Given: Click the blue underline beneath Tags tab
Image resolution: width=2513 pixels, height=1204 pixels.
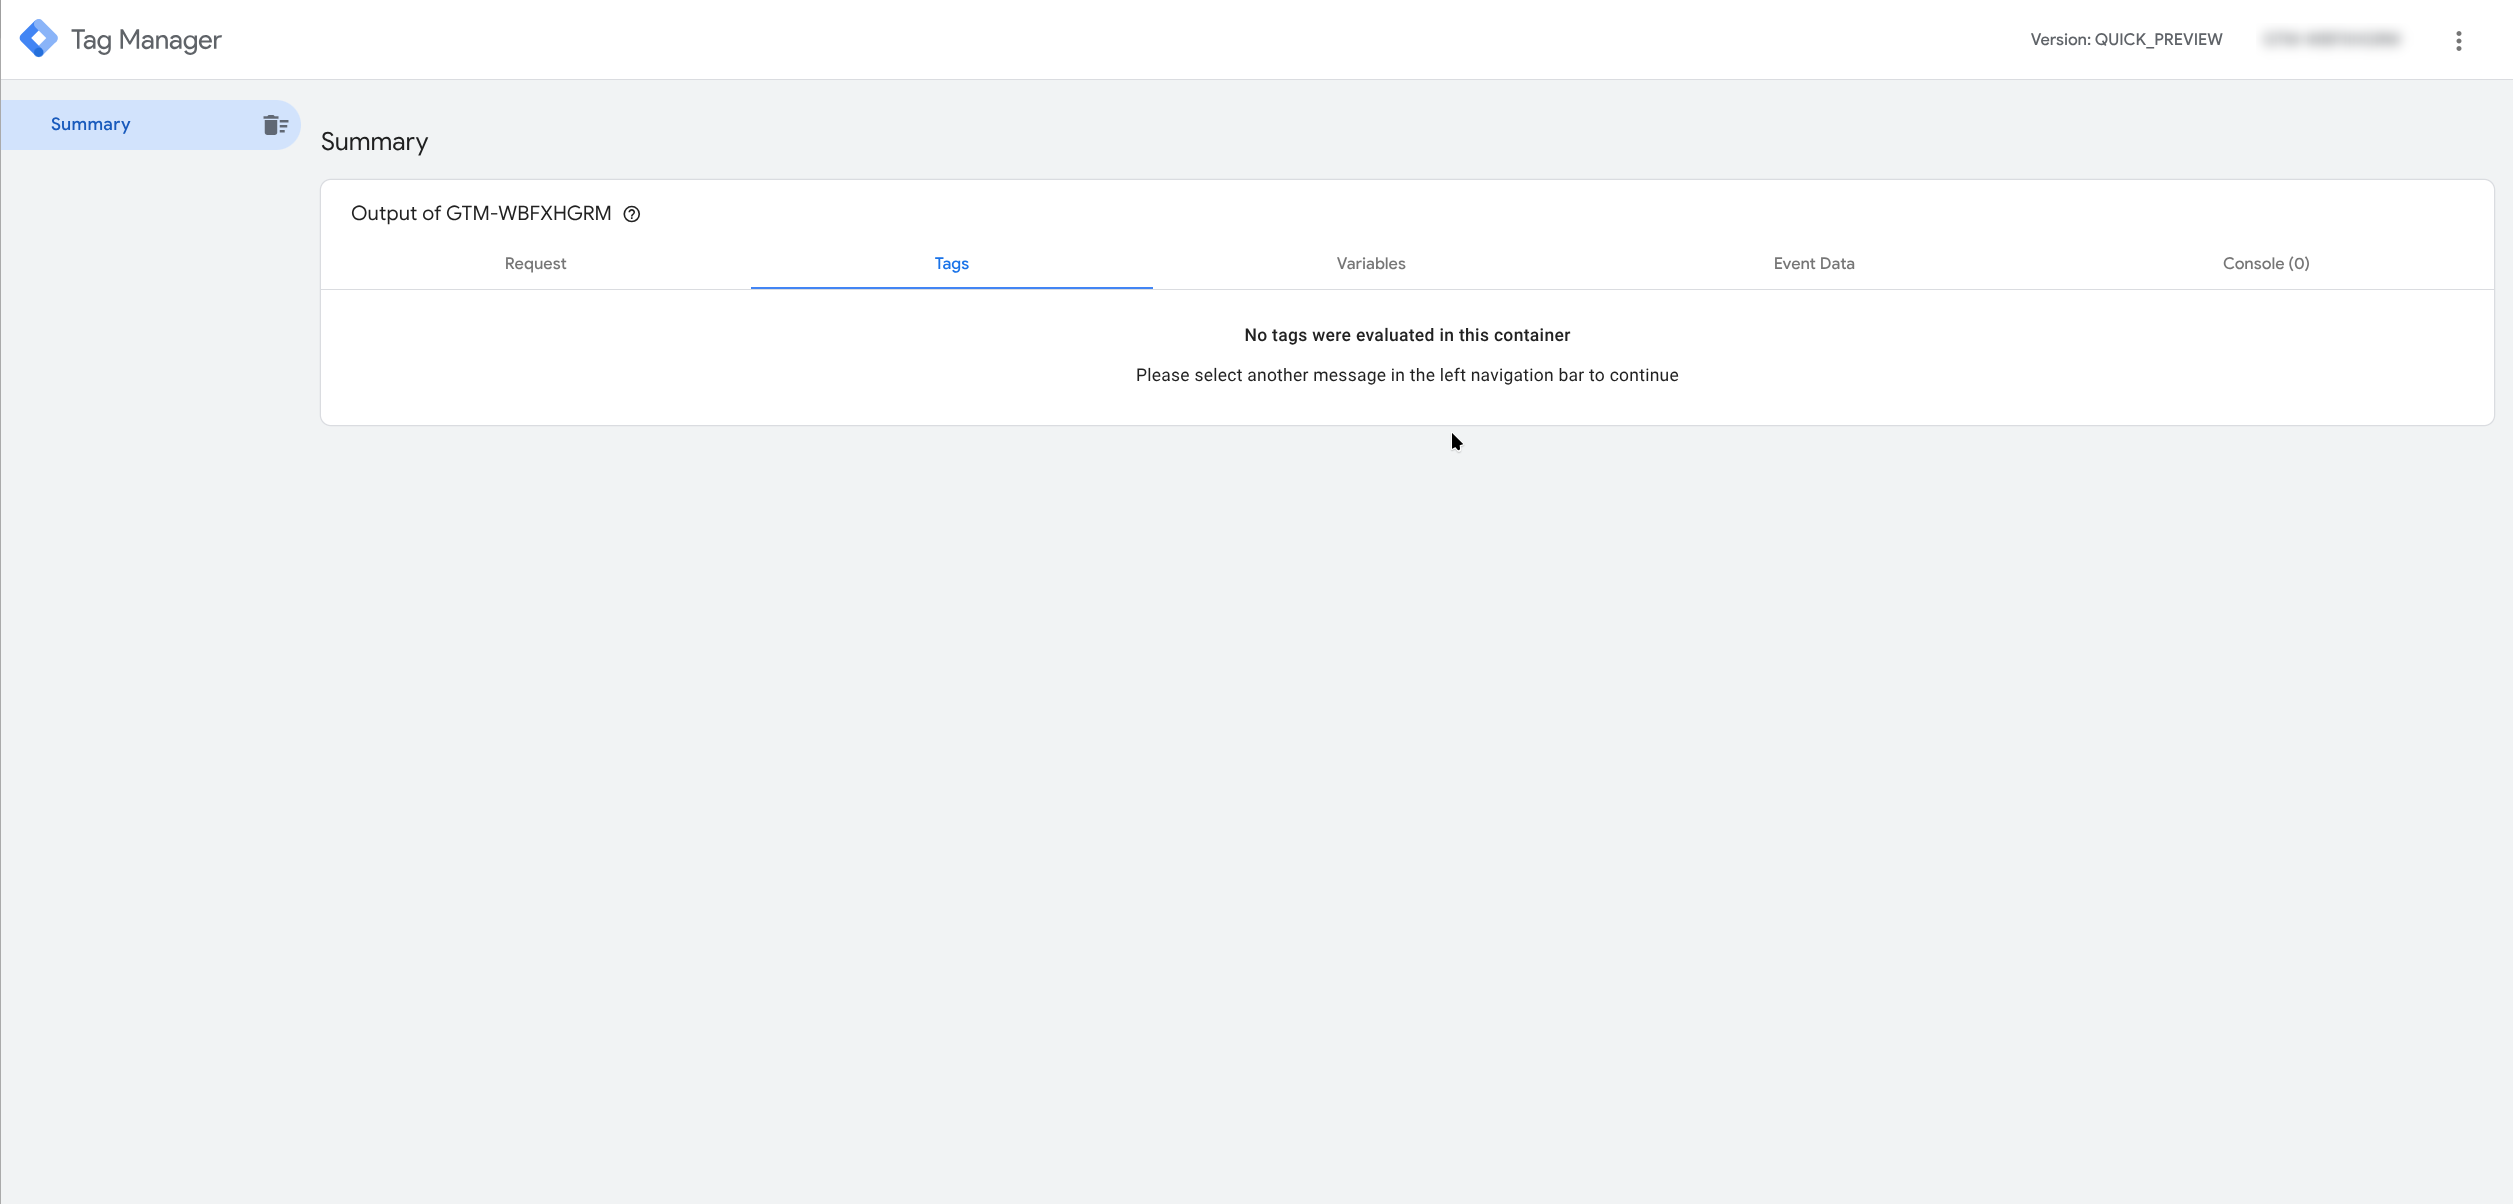Looking at the screenshot, I should point(951,287).
